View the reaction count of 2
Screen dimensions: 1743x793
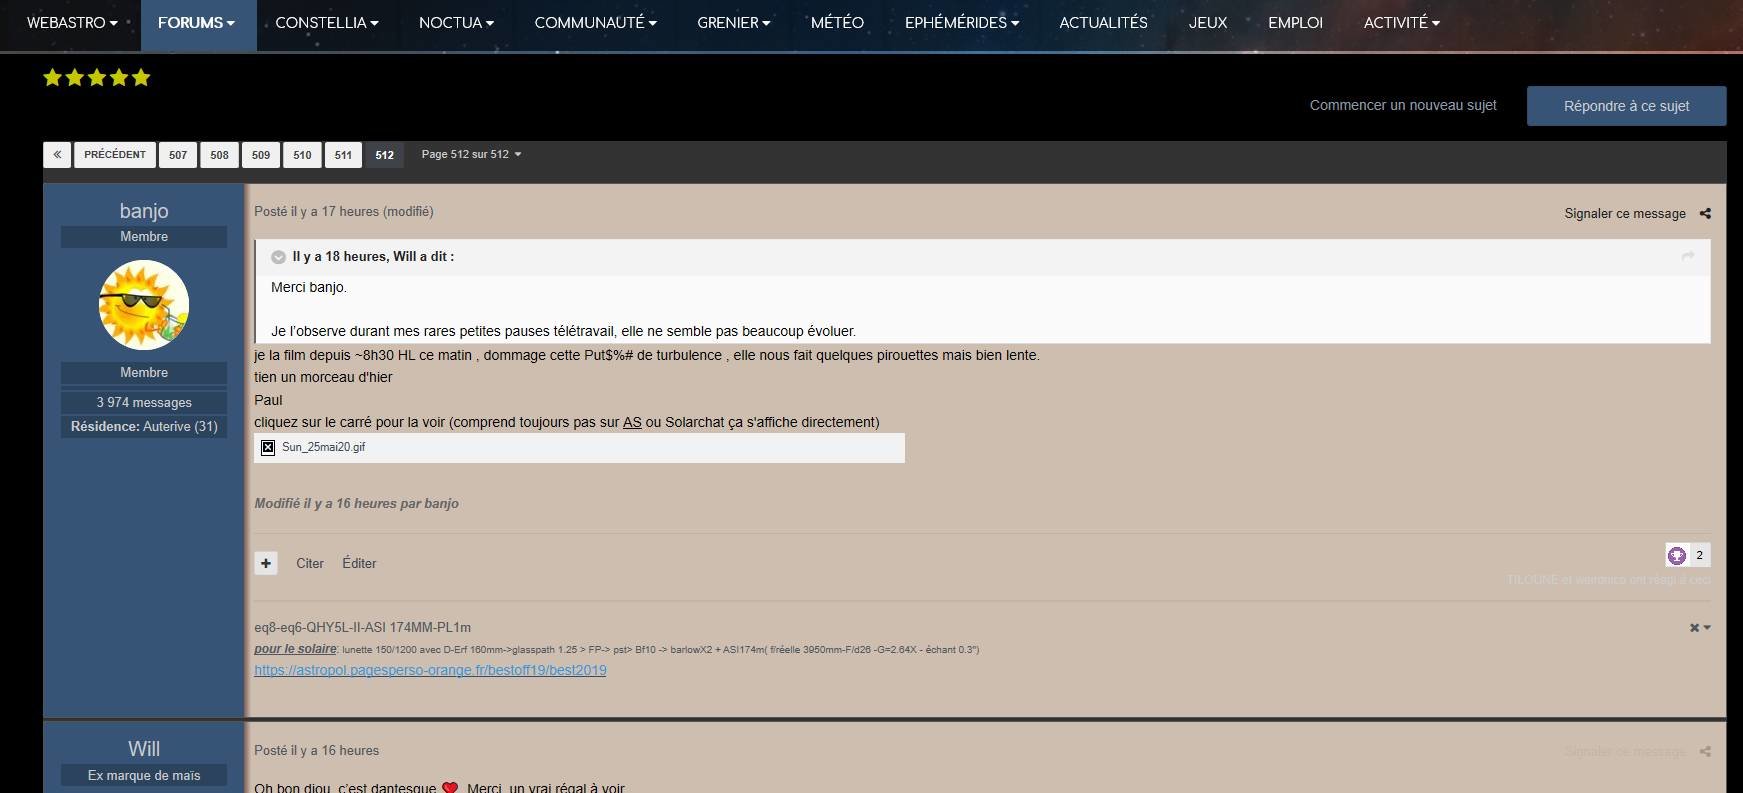(x=1699, y=555)
